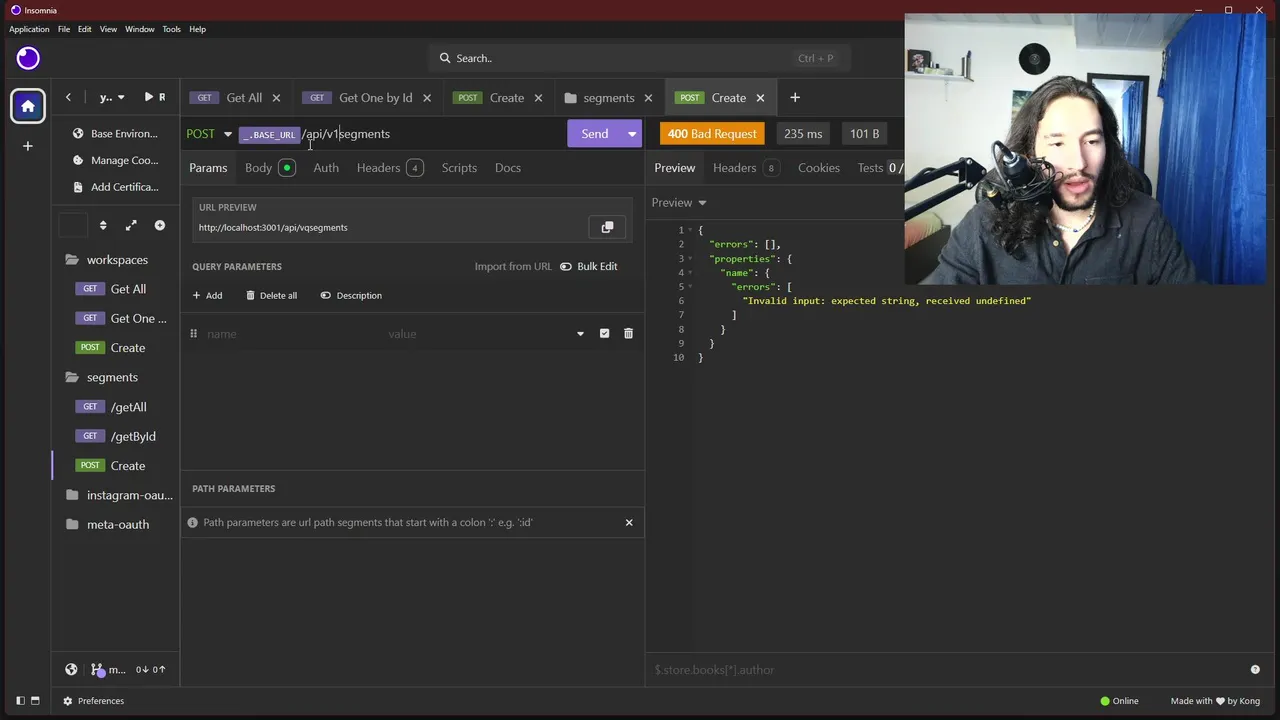Open response Headers tab

745,167
